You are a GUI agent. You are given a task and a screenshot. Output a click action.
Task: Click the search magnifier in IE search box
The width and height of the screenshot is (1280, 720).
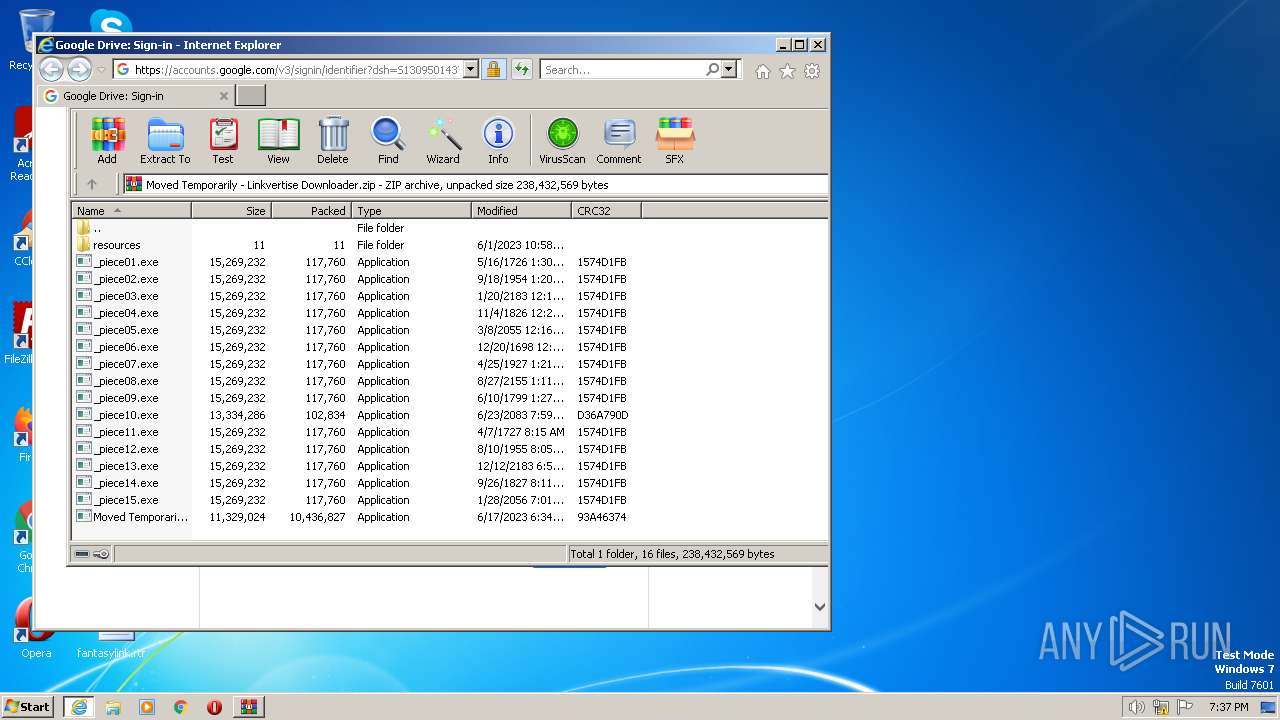pyautogui.click(x=712, y=70)
